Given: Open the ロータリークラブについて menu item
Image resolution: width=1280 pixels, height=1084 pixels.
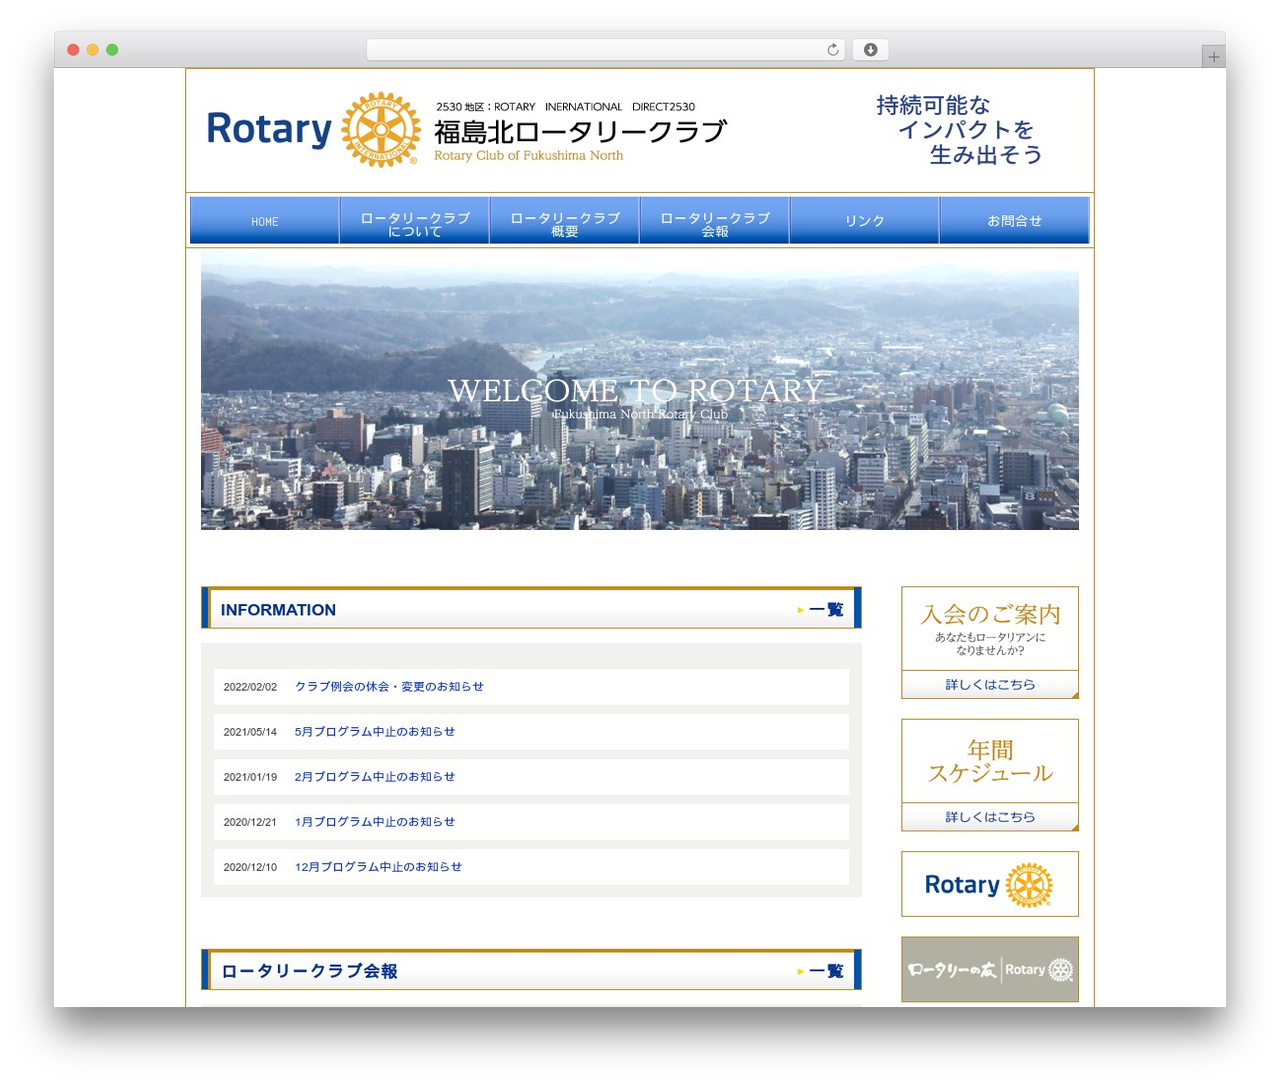Looking at the screenshot, I should pos(415,221).
